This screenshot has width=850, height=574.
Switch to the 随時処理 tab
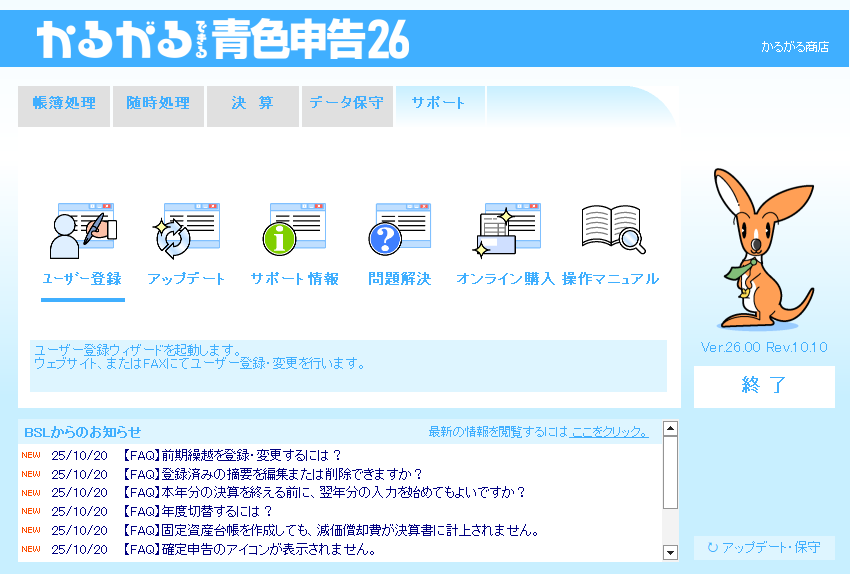click(158, 104)
